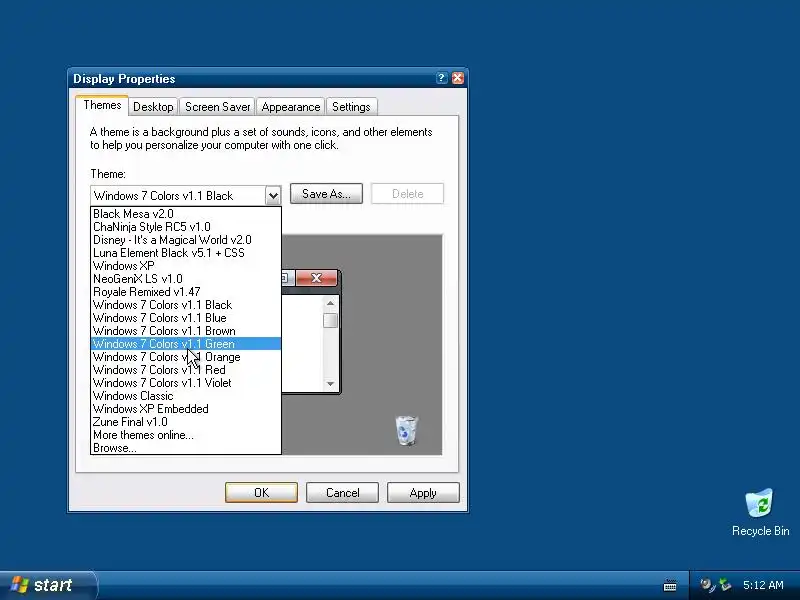The image size is (800, 600).
Task: Select highlighted Windows 7 Colors v1.1 Green
Action: coord(186,344)
